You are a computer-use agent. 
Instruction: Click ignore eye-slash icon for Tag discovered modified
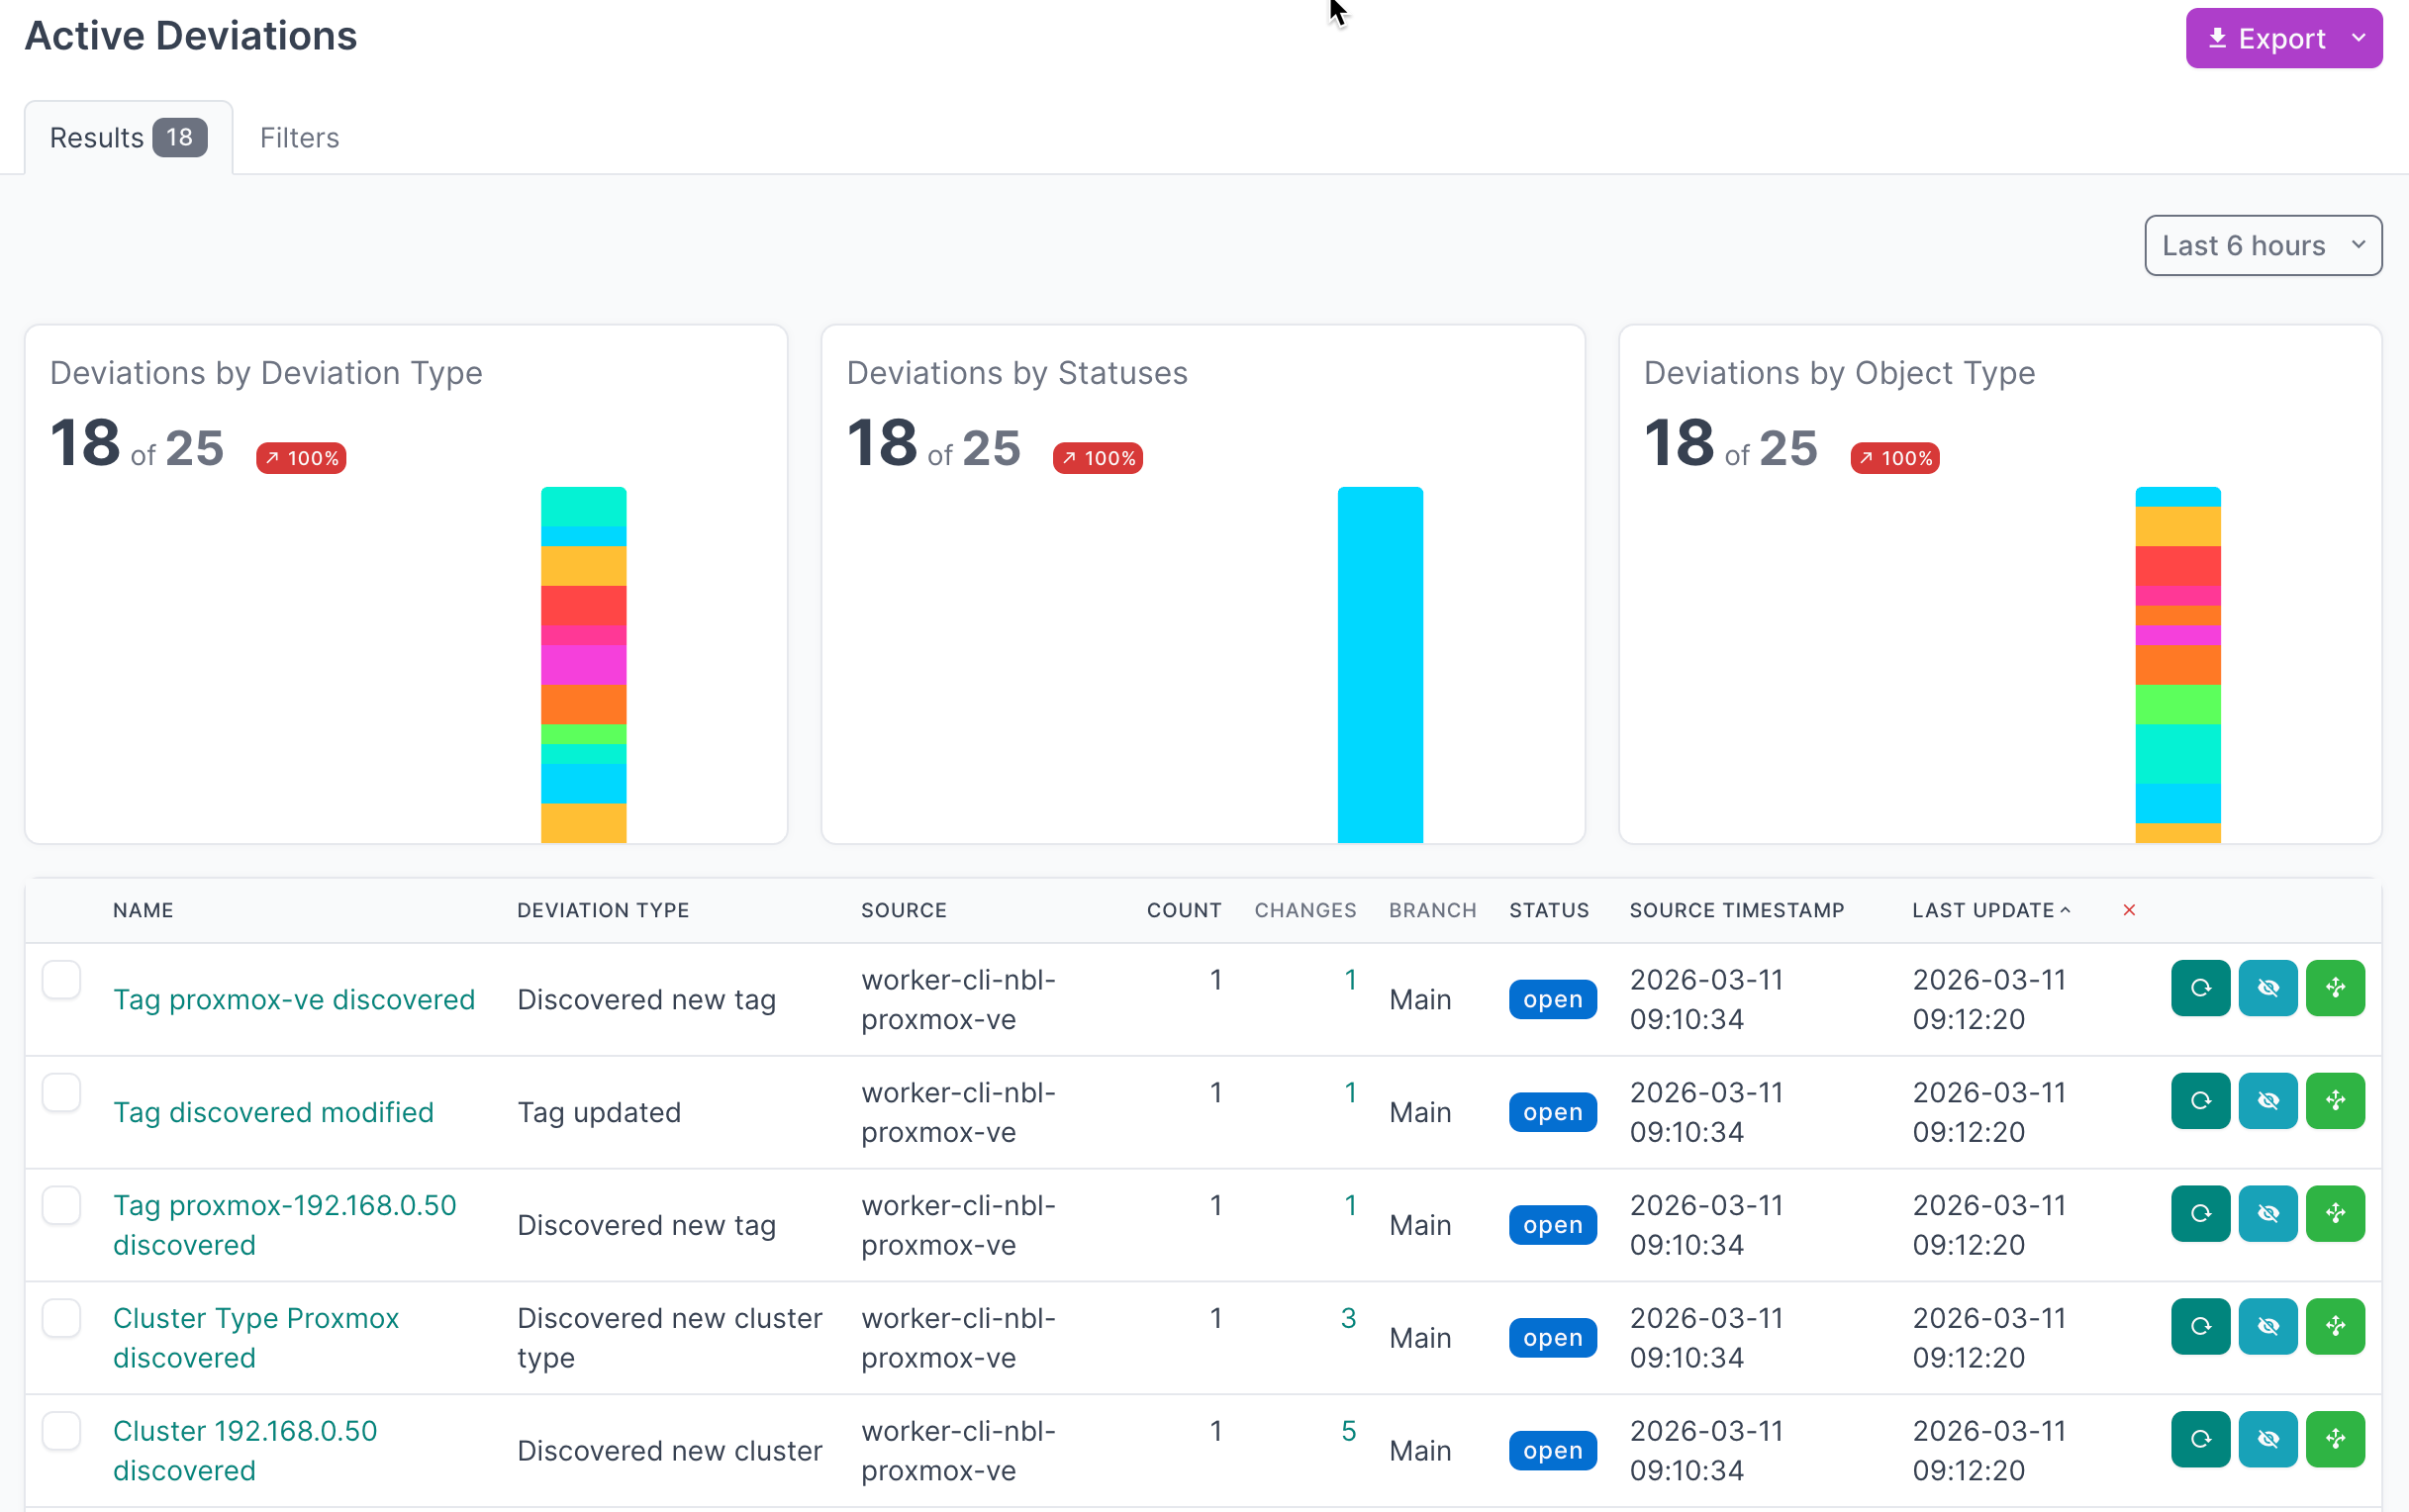pyautogui.click(x=2267, y=1101)
